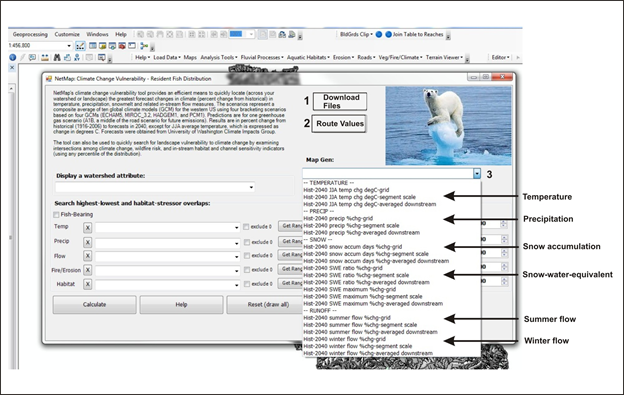Collapse the Map Gen dropdown arrow
The image size is (624, 395).
[x=477, y=174]
